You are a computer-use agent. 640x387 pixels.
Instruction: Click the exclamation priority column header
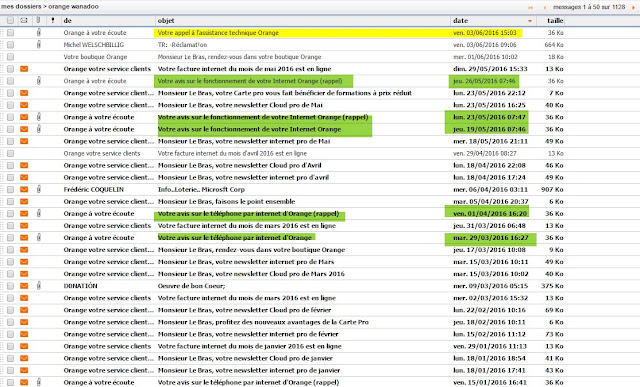(52, 20)
